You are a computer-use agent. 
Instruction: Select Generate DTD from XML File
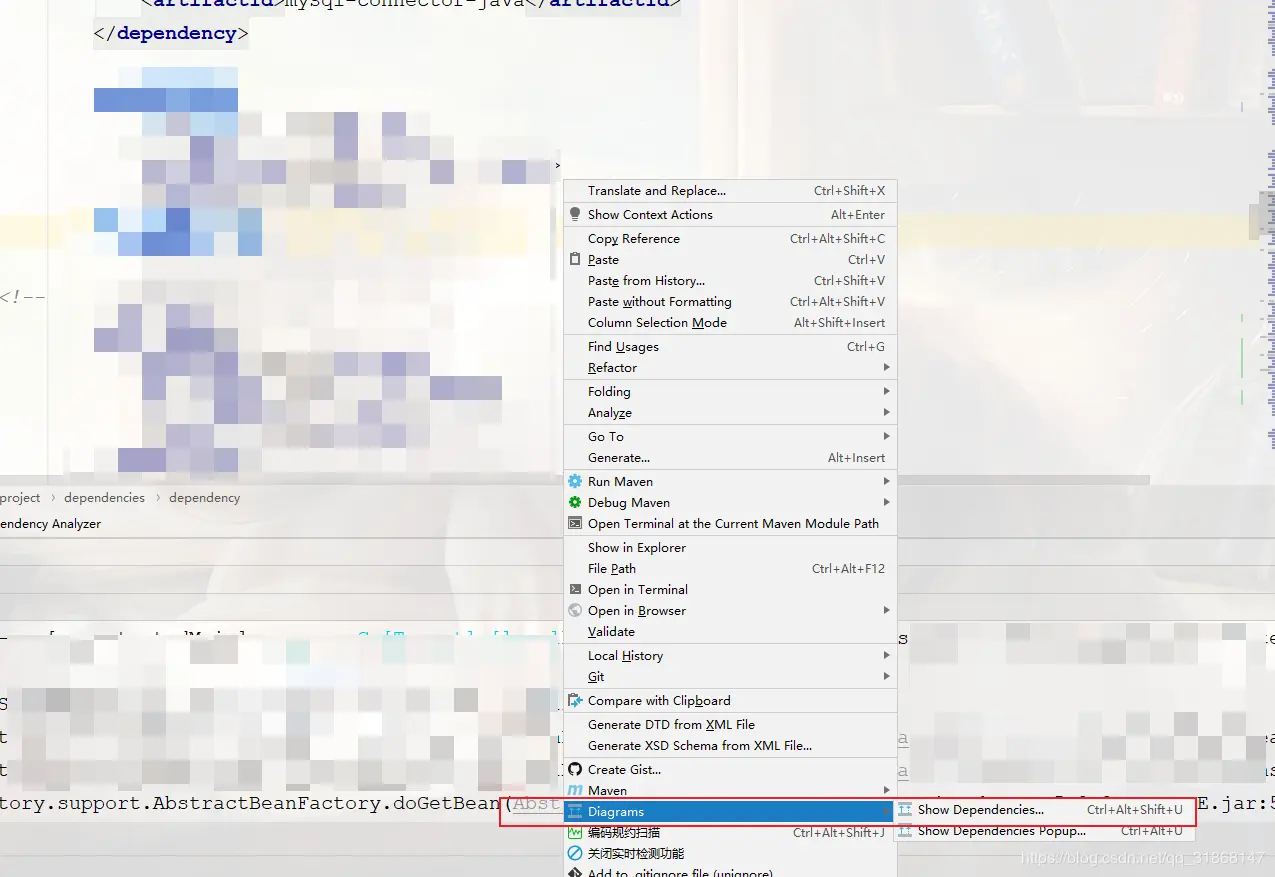point(730,724)
